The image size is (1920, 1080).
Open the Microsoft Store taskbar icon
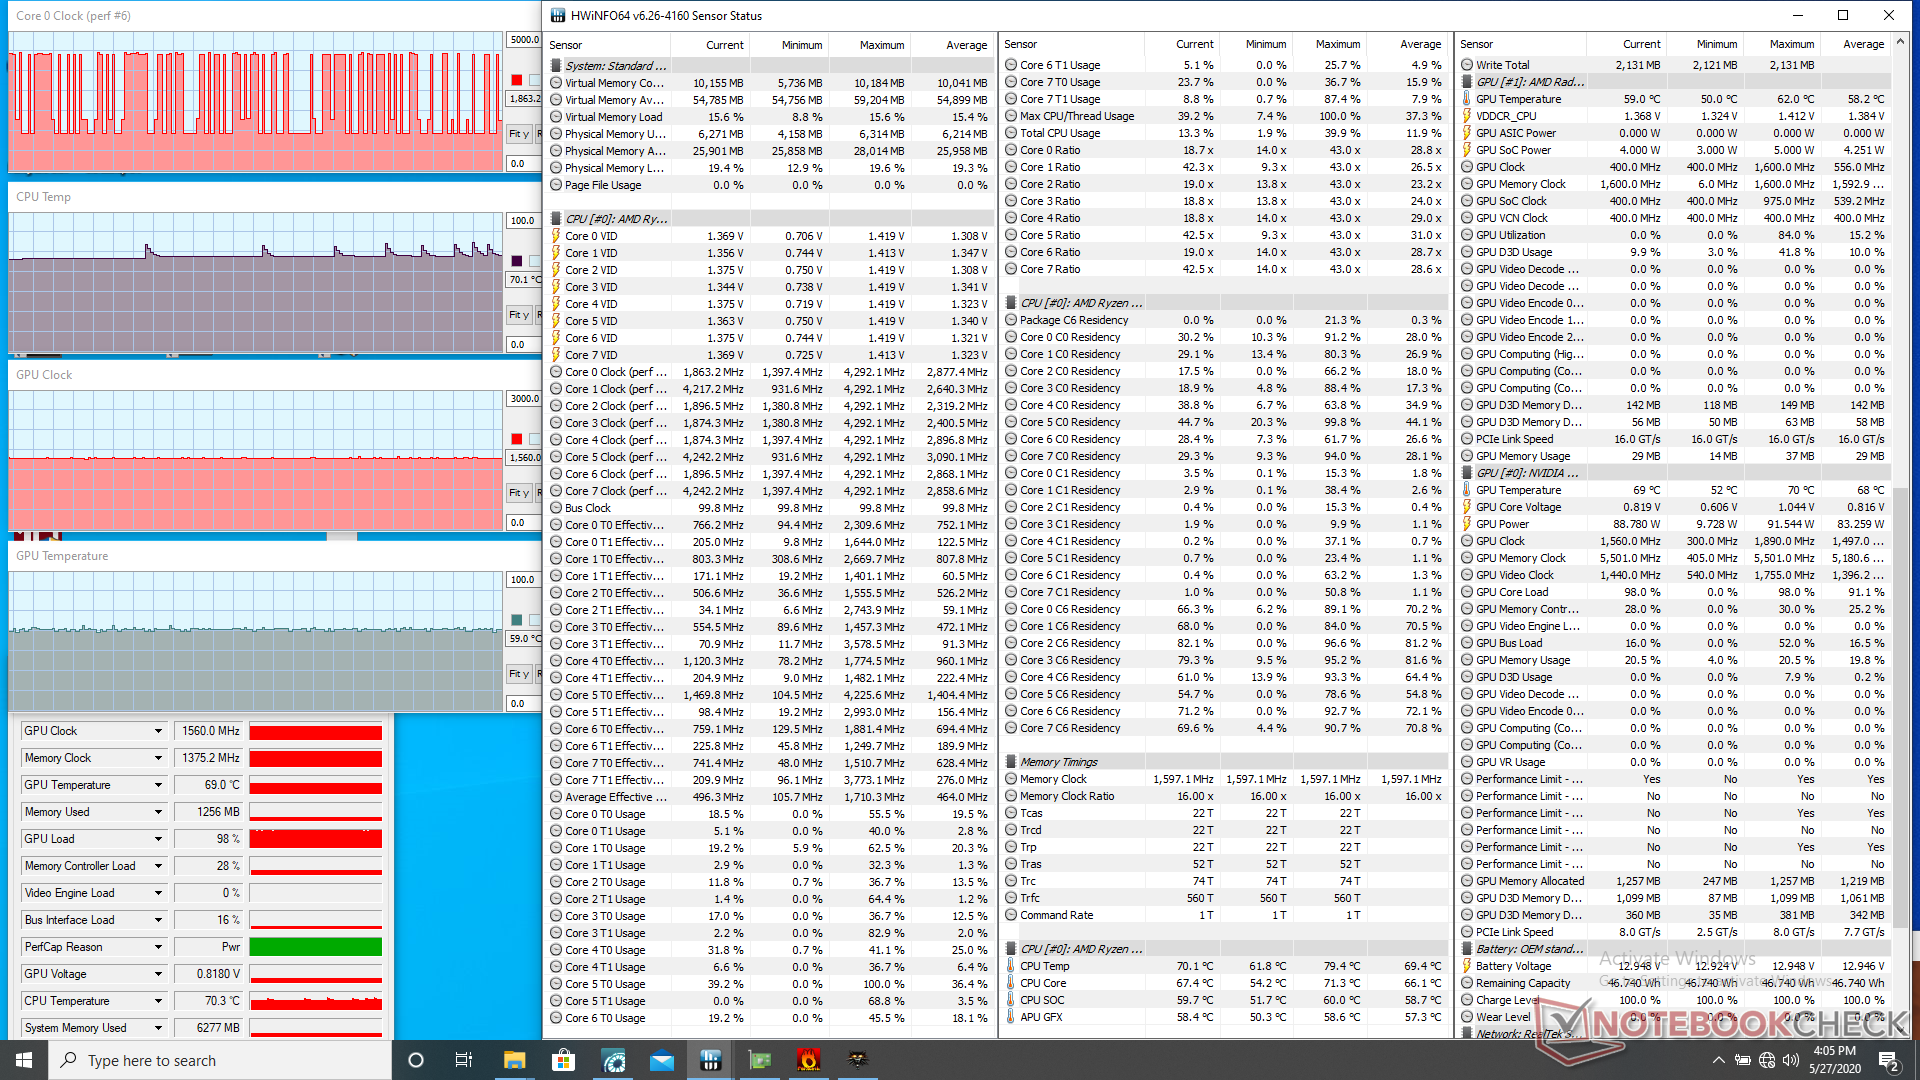click(563, 1060)
